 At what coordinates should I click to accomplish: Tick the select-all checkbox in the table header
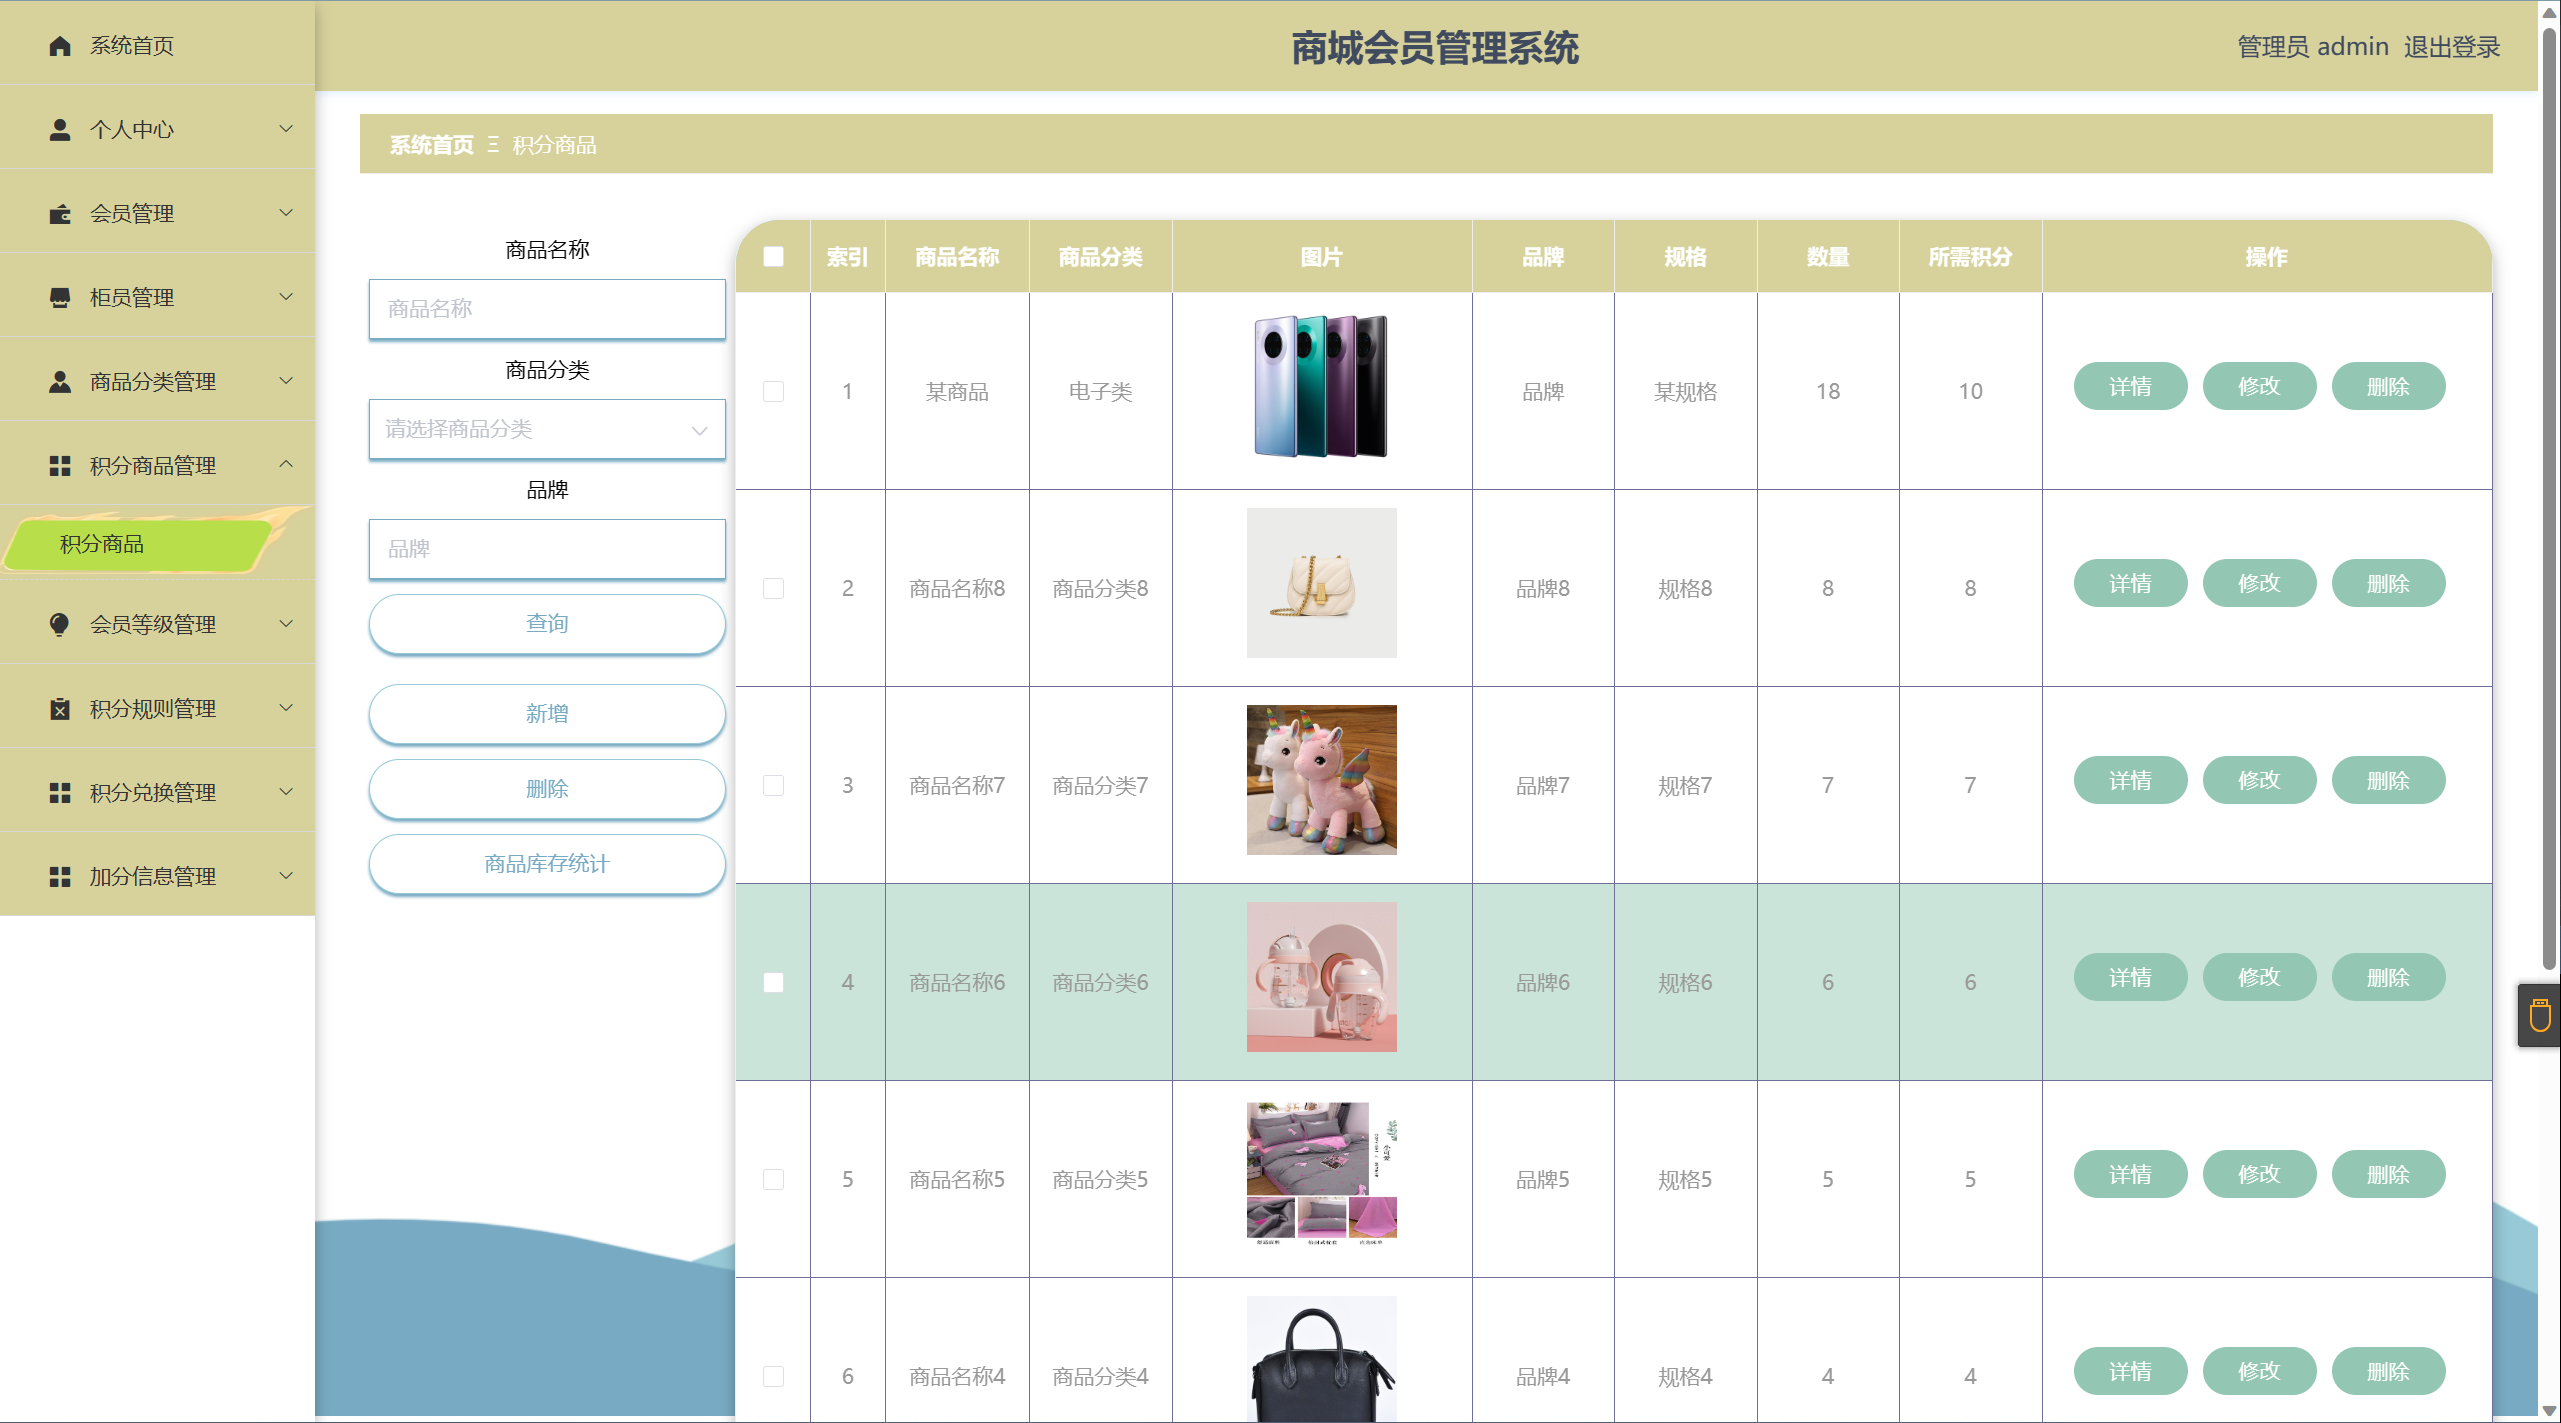click(x=773, y=257)
